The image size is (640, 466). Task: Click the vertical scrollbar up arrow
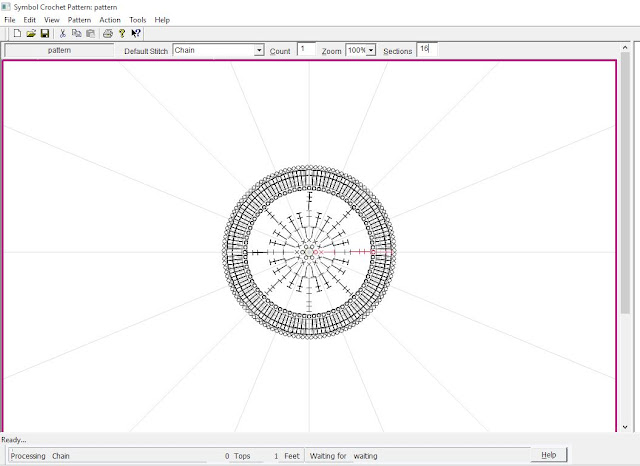pos(625,48)
